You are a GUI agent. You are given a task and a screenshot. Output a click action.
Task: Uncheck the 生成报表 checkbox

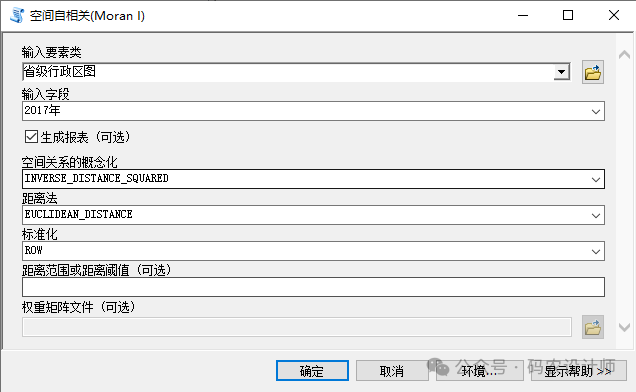pyautogui.click(x=31, y=137)
